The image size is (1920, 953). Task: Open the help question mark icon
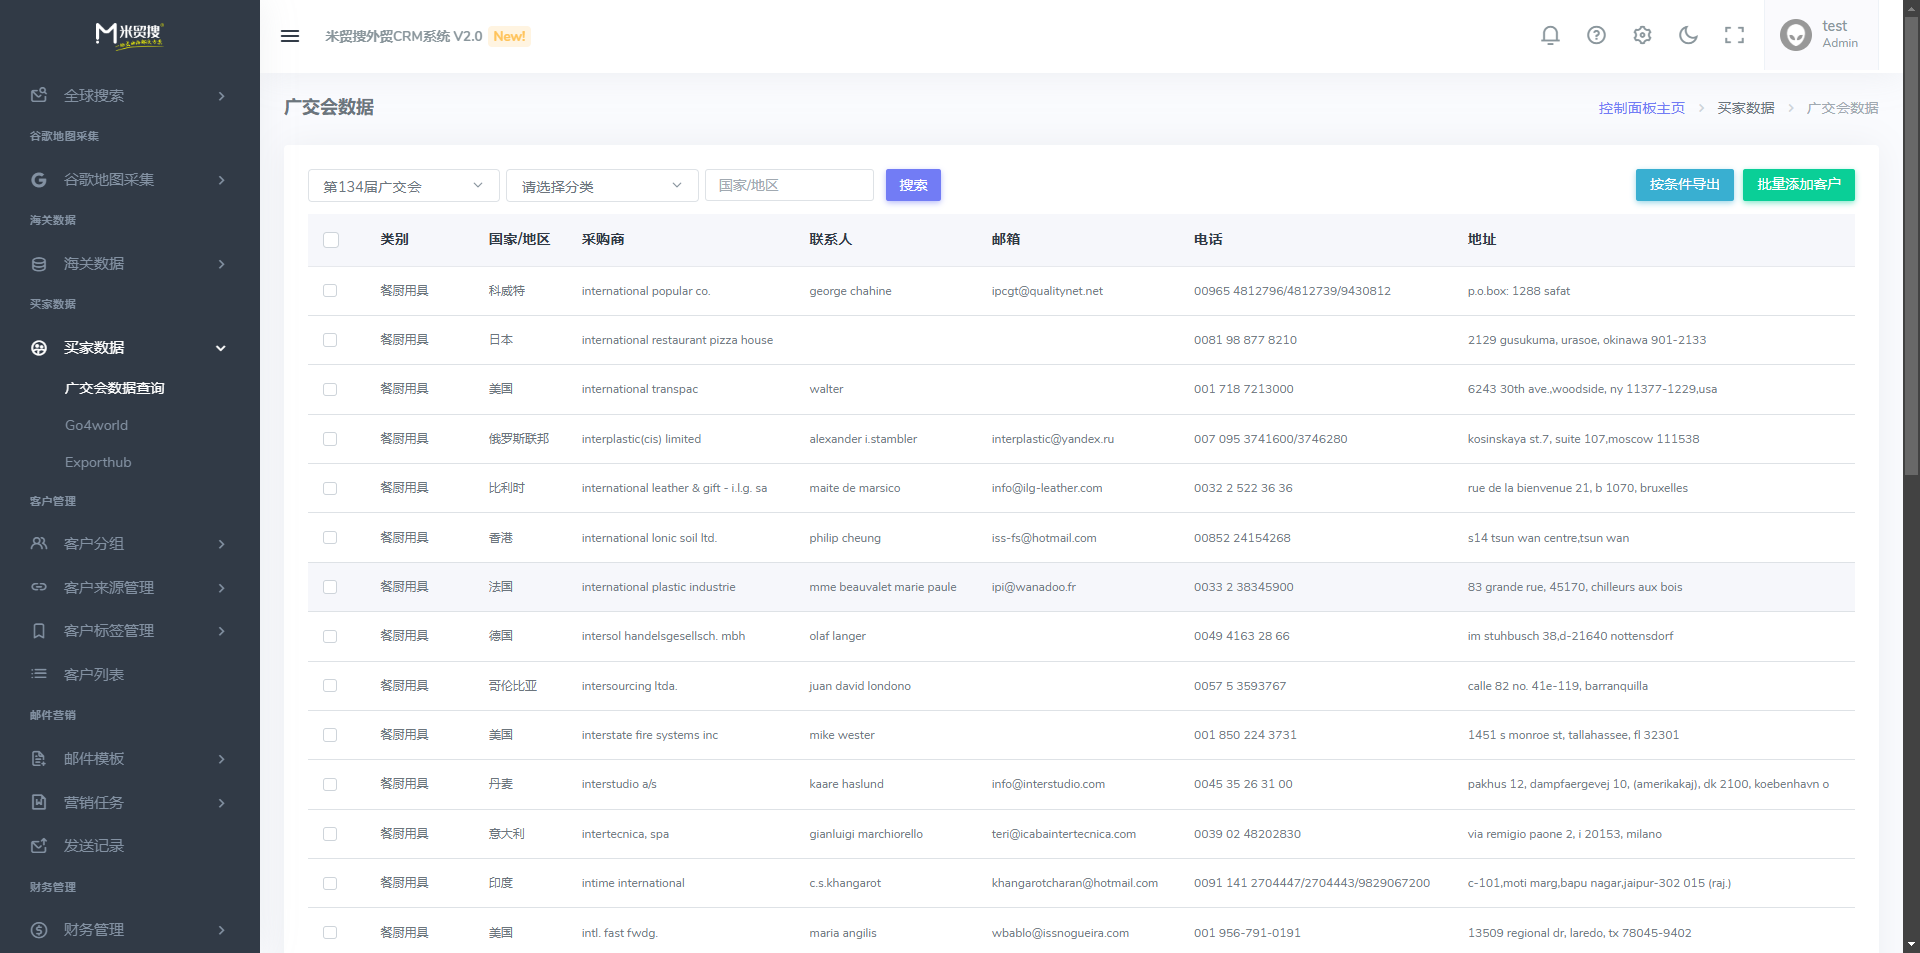pyautogui.click(x=1596, y=36)
